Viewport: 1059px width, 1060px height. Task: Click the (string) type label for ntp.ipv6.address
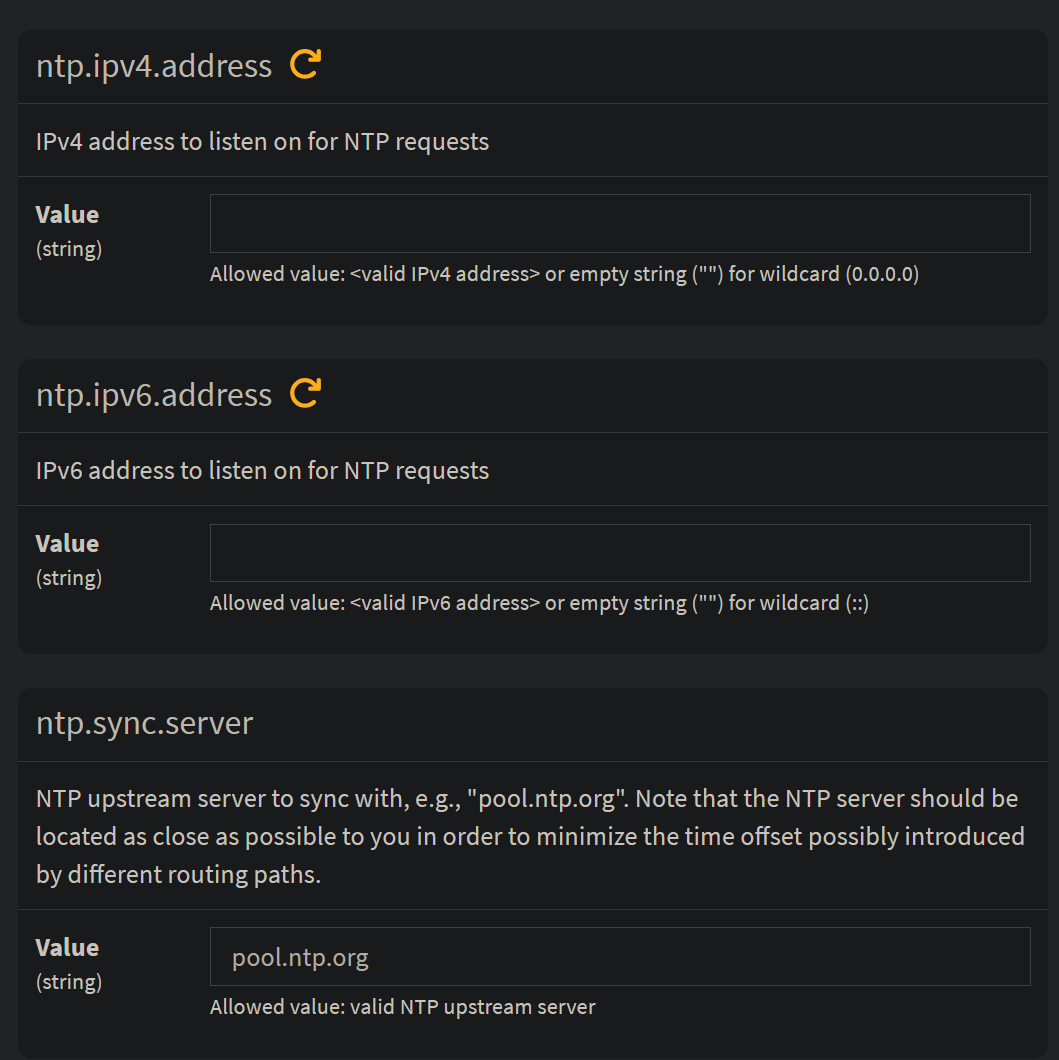[68, 577]
